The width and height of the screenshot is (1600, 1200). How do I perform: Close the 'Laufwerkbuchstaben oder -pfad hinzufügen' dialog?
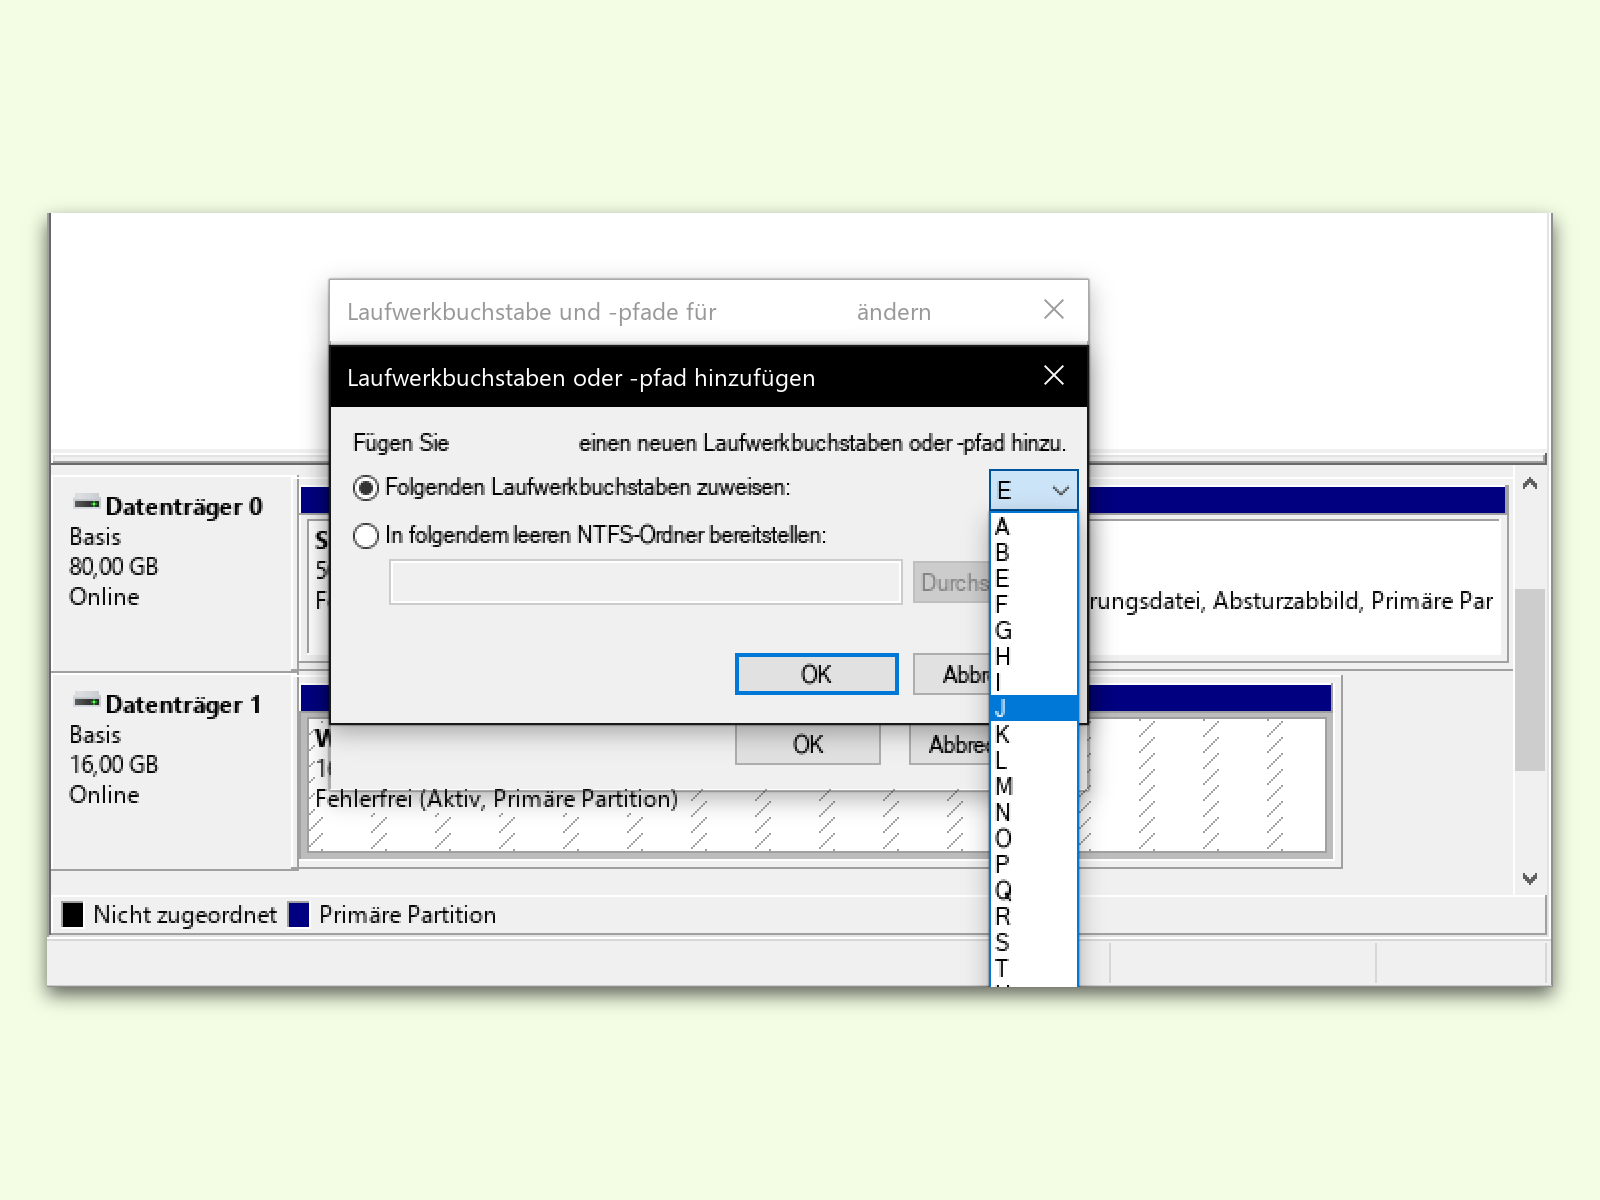(x=1054, y=375)
